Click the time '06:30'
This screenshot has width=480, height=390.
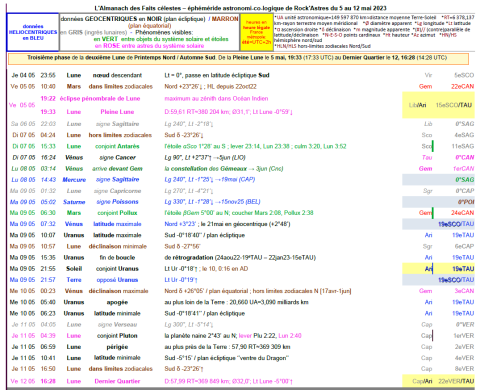[48, 213]
